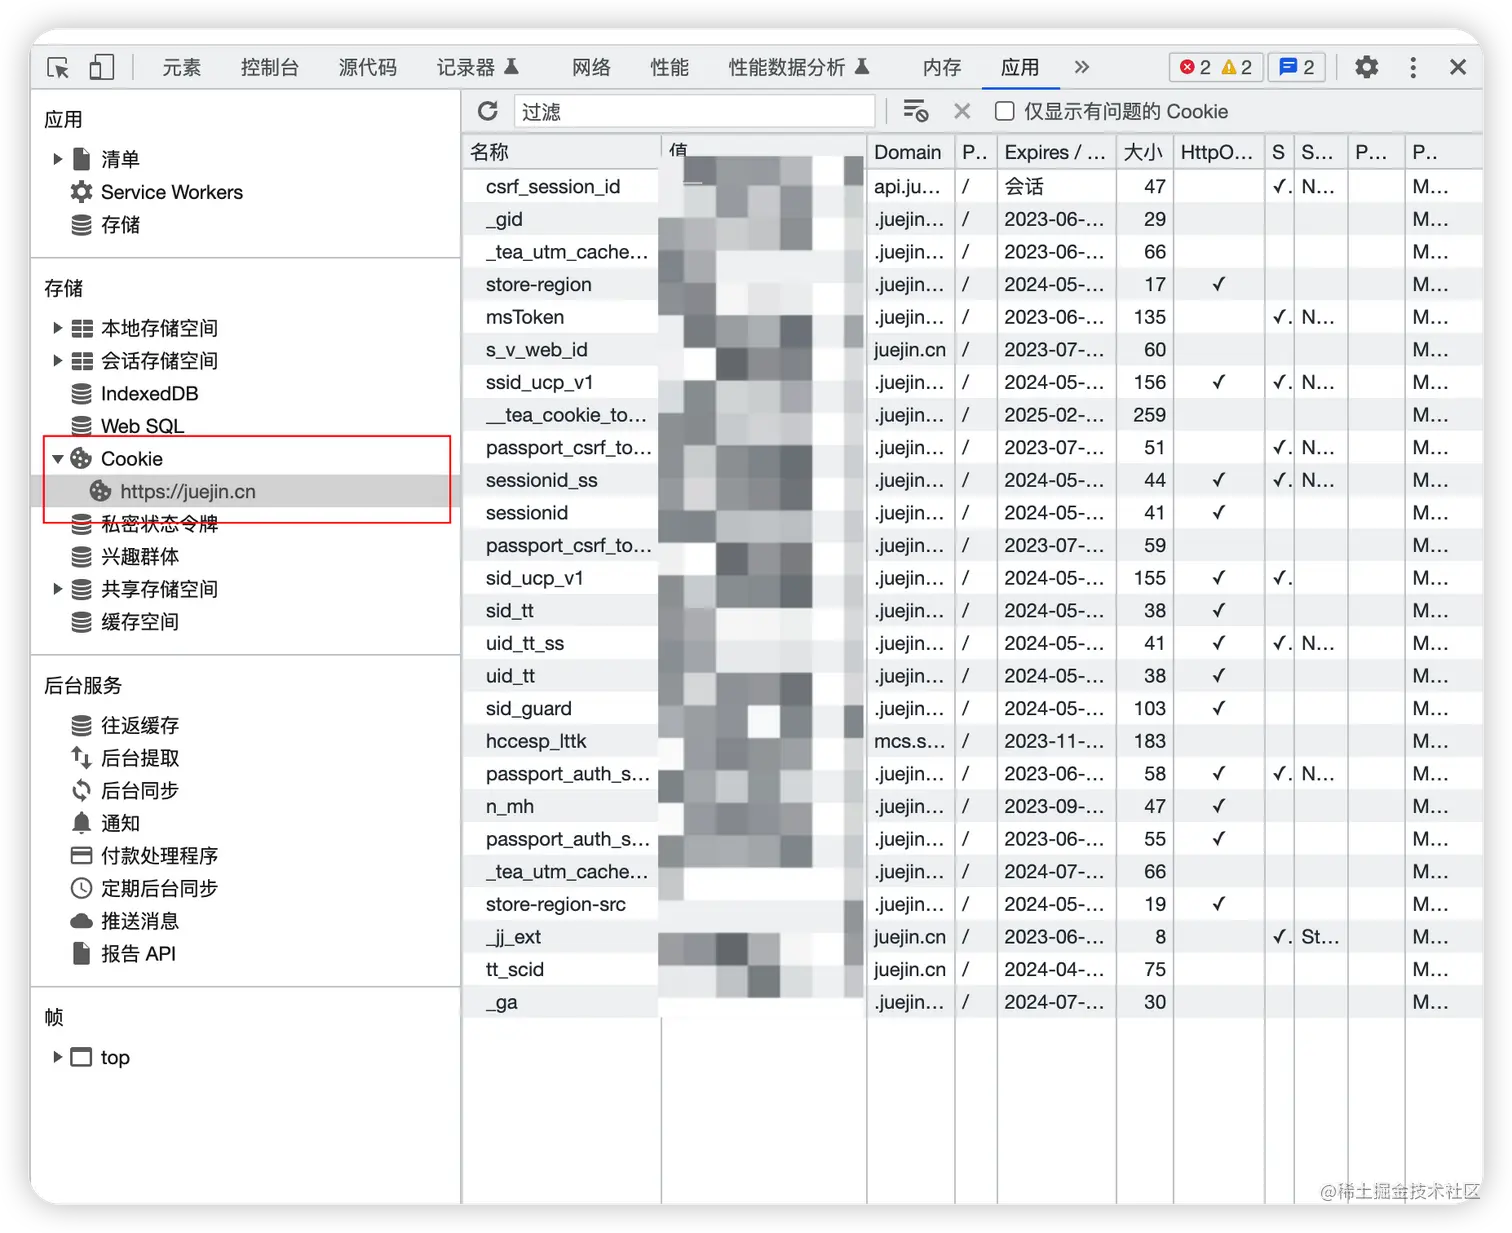
Task: Expand the top frame node
Action: pyautogui.click(x=57, y=1057)
